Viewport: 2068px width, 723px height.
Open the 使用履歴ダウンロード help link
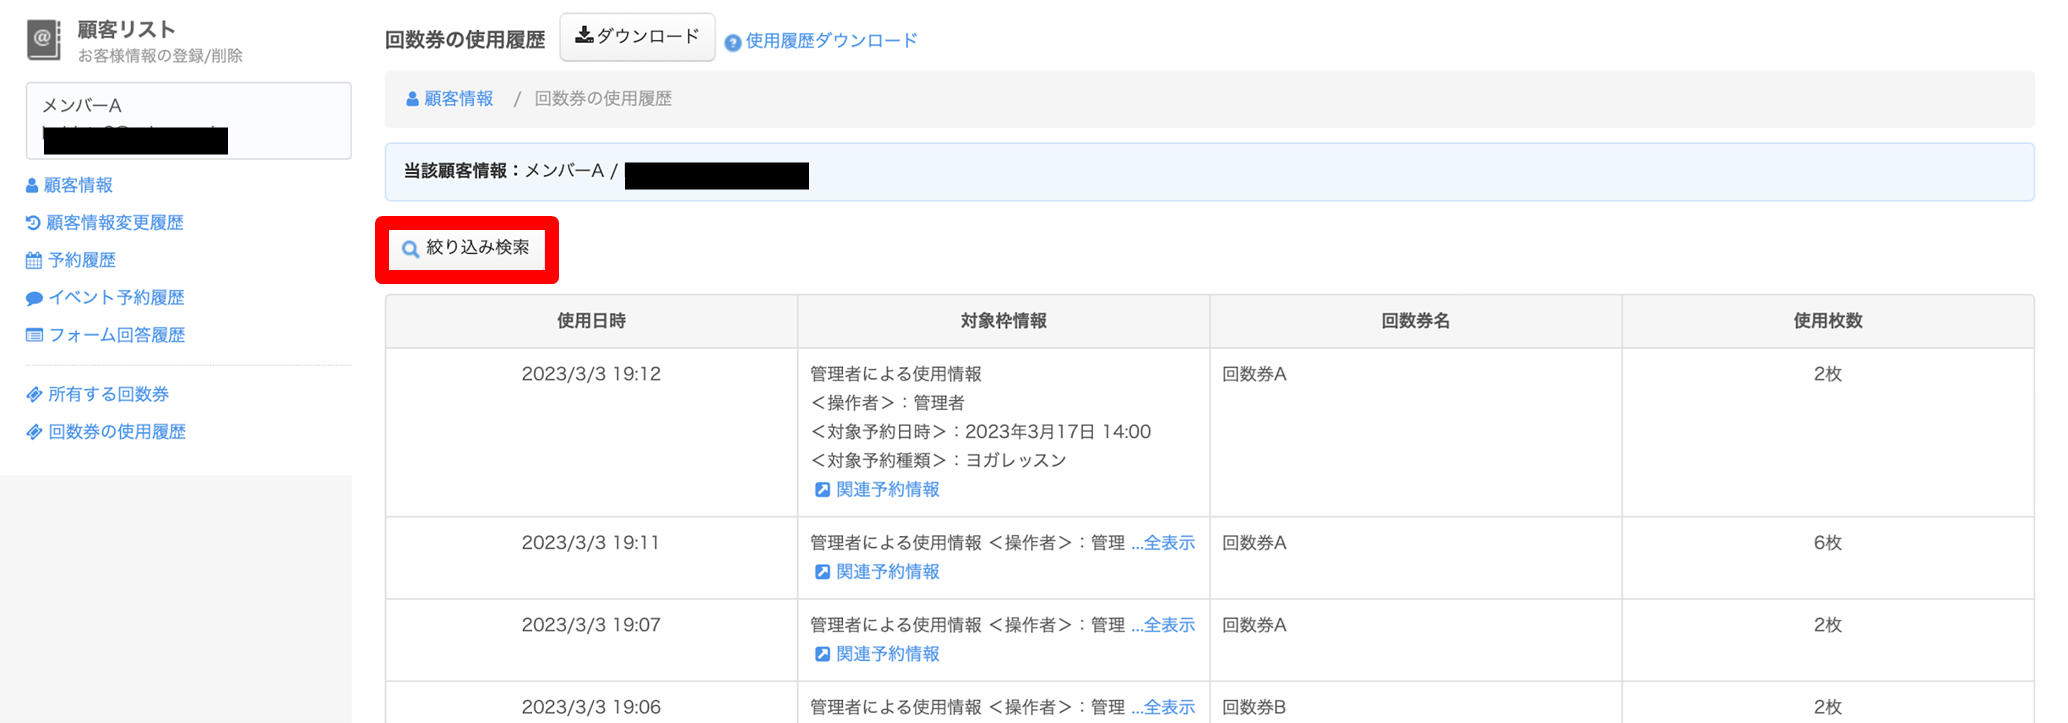(x=831, y=41)
